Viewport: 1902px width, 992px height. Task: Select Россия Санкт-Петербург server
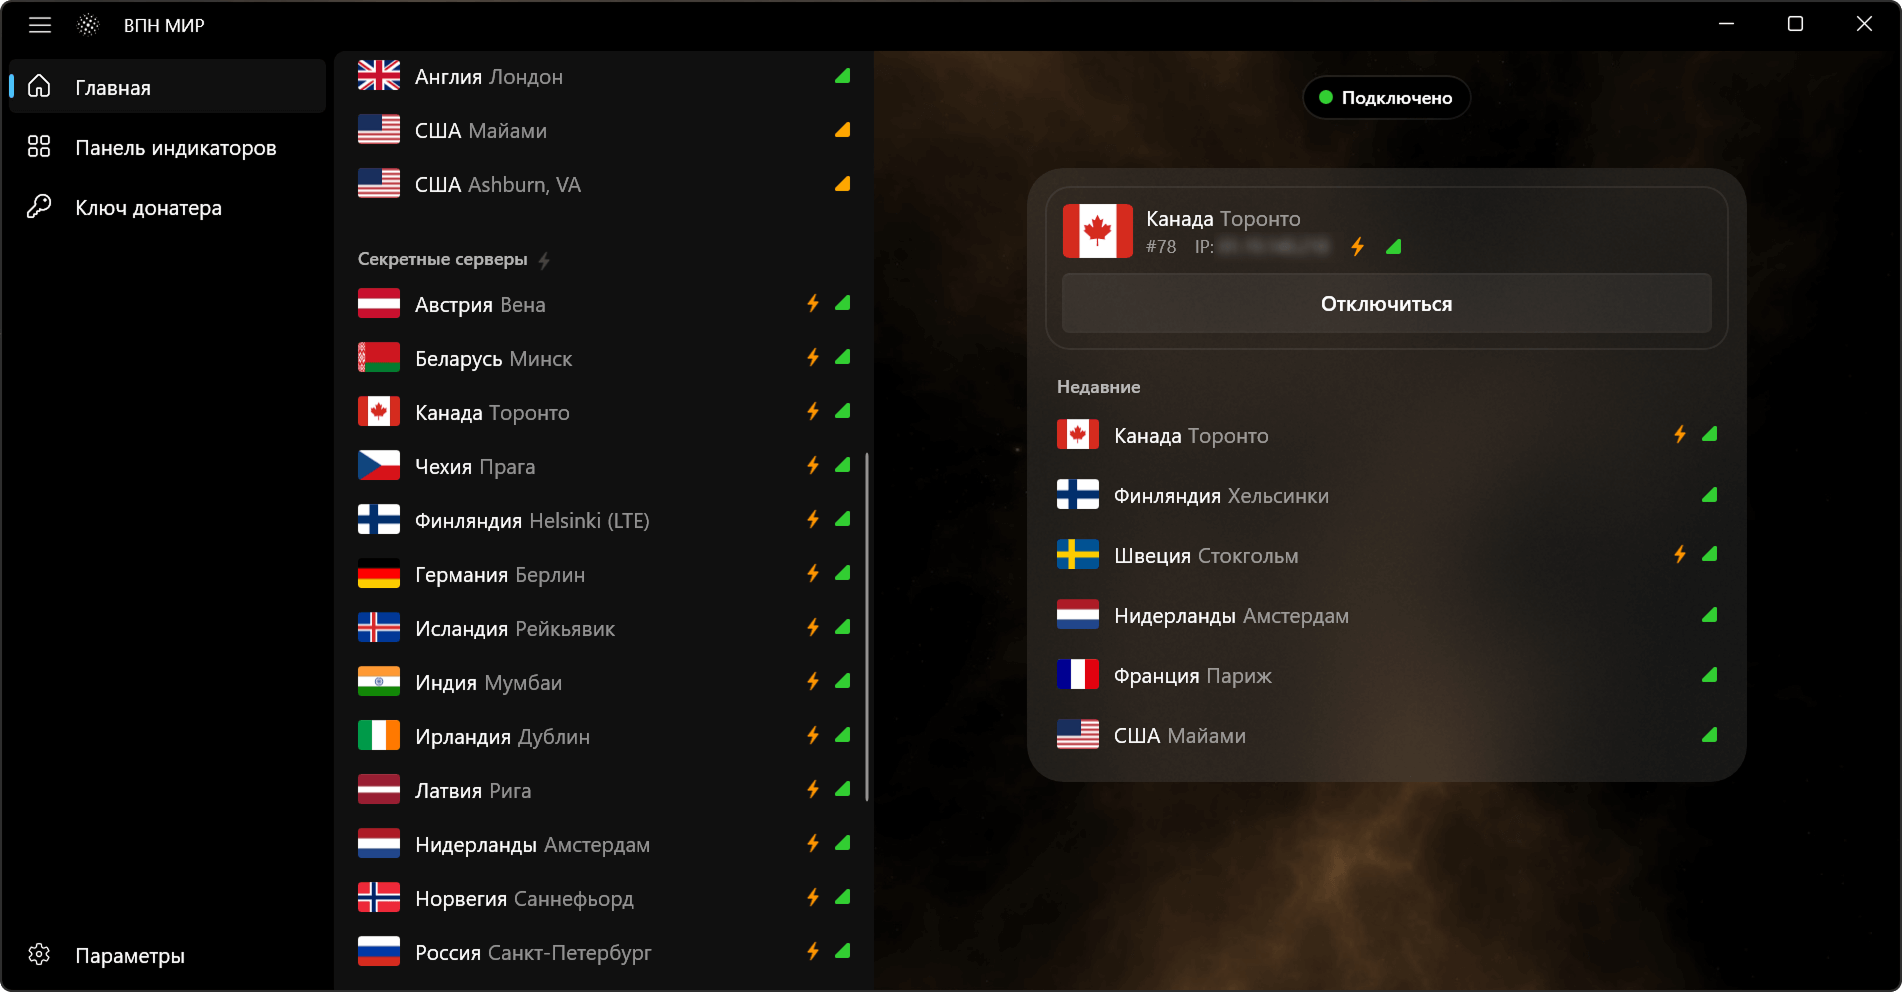coord(604,952)
